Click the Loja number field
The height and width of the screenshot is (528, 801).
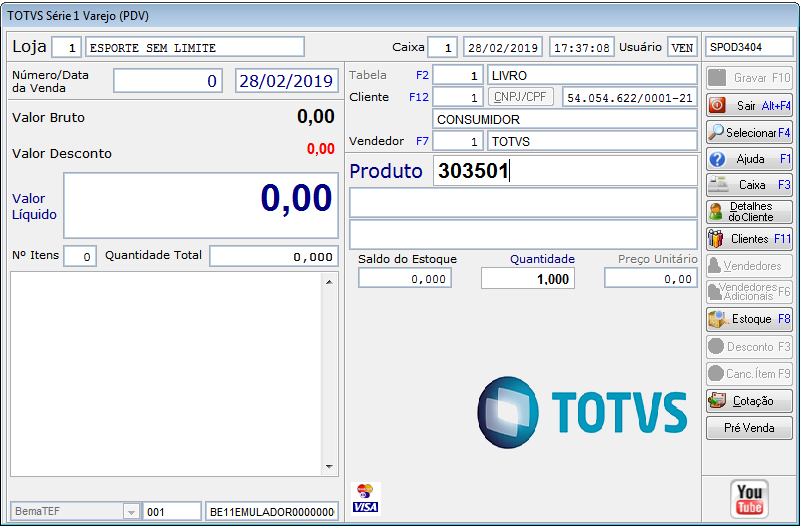coord(66,47)
